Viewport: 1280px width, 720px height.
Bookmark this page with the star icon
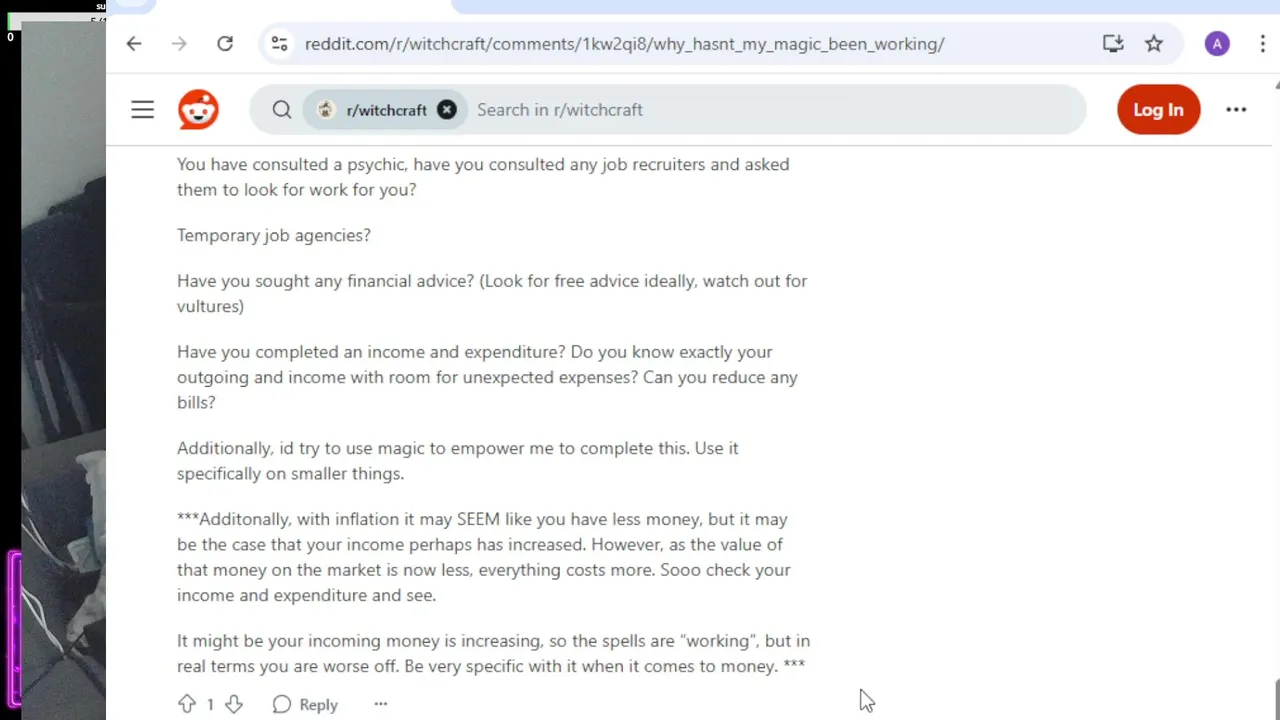[1154, 44]
